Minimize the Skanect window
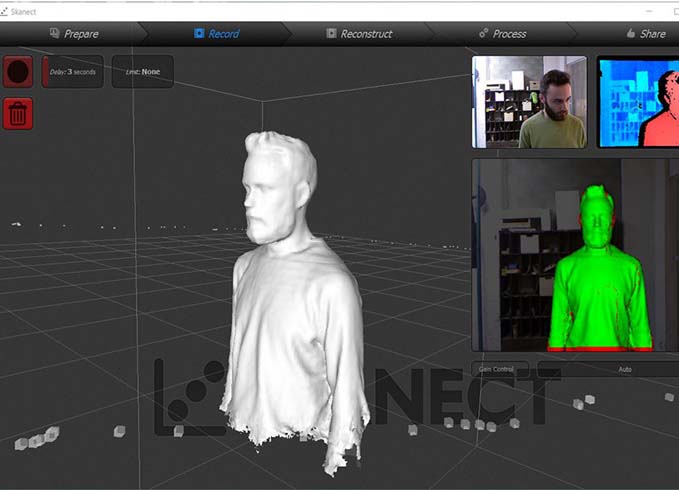679x490 pixels. coord(649,12)
